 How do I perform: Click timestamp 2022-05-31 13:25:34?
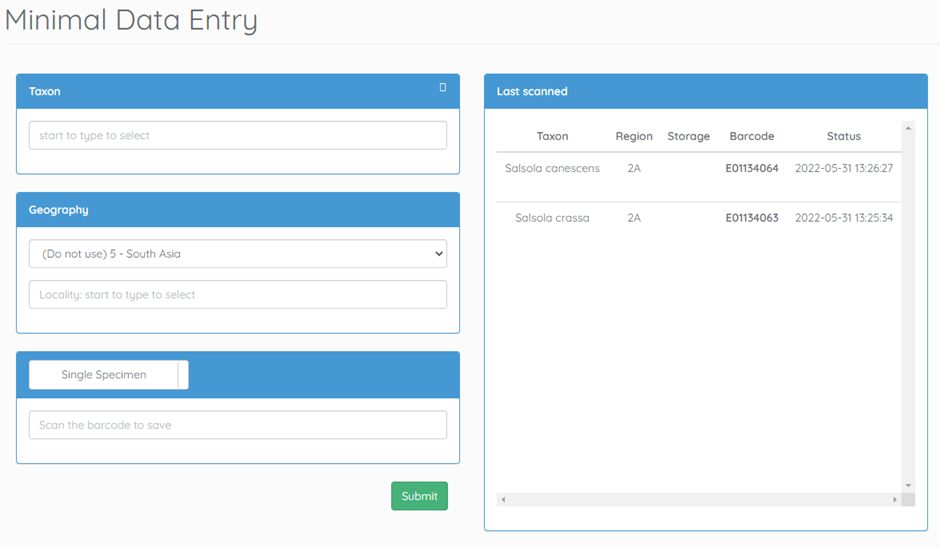pos(843,218)
